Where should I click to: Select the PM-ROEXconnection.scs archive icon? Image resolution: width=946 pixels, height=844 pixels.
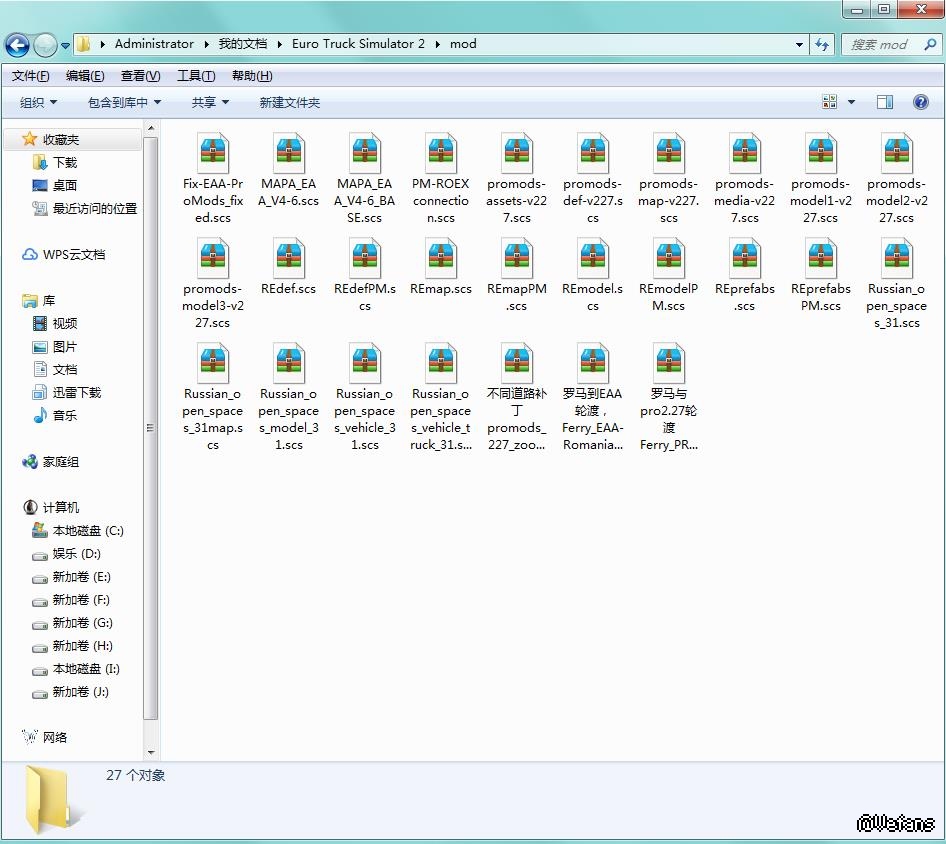pyautogui.click(x=441, y=154)
